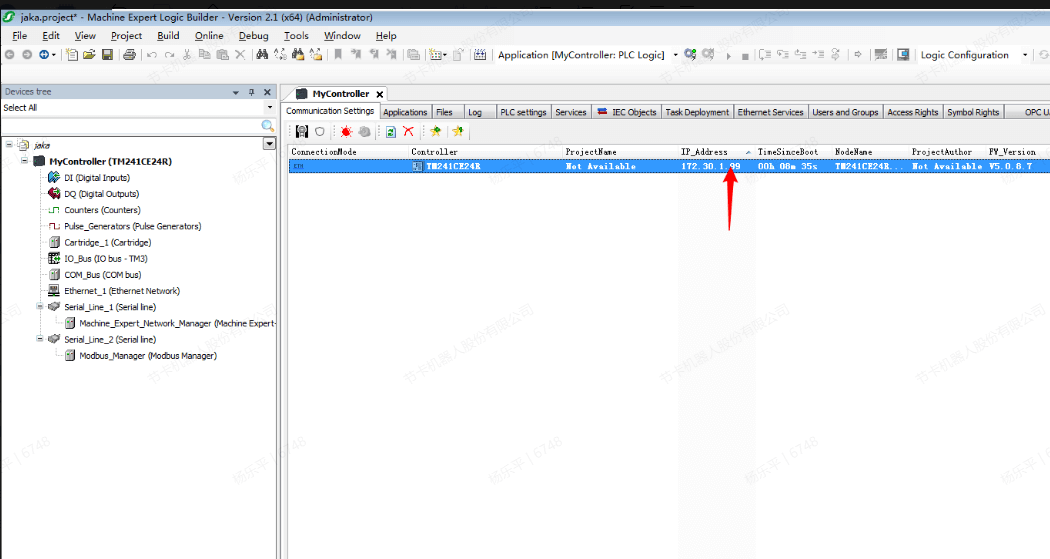The height and width of the screenshot is (559, 1050).
Task: Click the refresh controller list icon
Action: pos(390,131)
